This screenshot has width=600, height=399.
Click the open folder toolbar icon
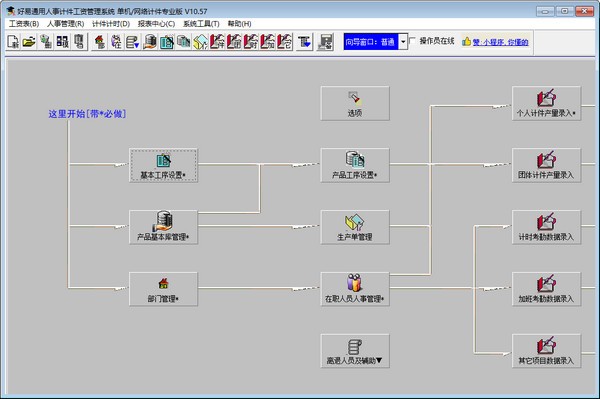pos(29,42)
